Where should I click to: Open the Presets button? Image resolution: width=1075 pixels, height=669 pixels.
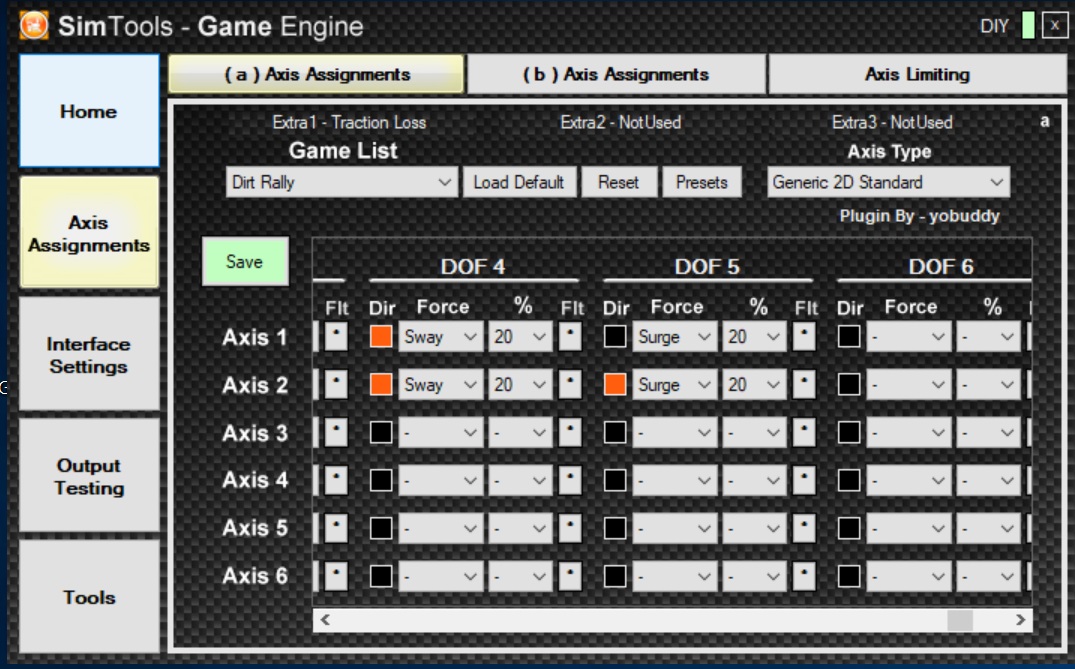pyautogui.click(x=701, y=182)
